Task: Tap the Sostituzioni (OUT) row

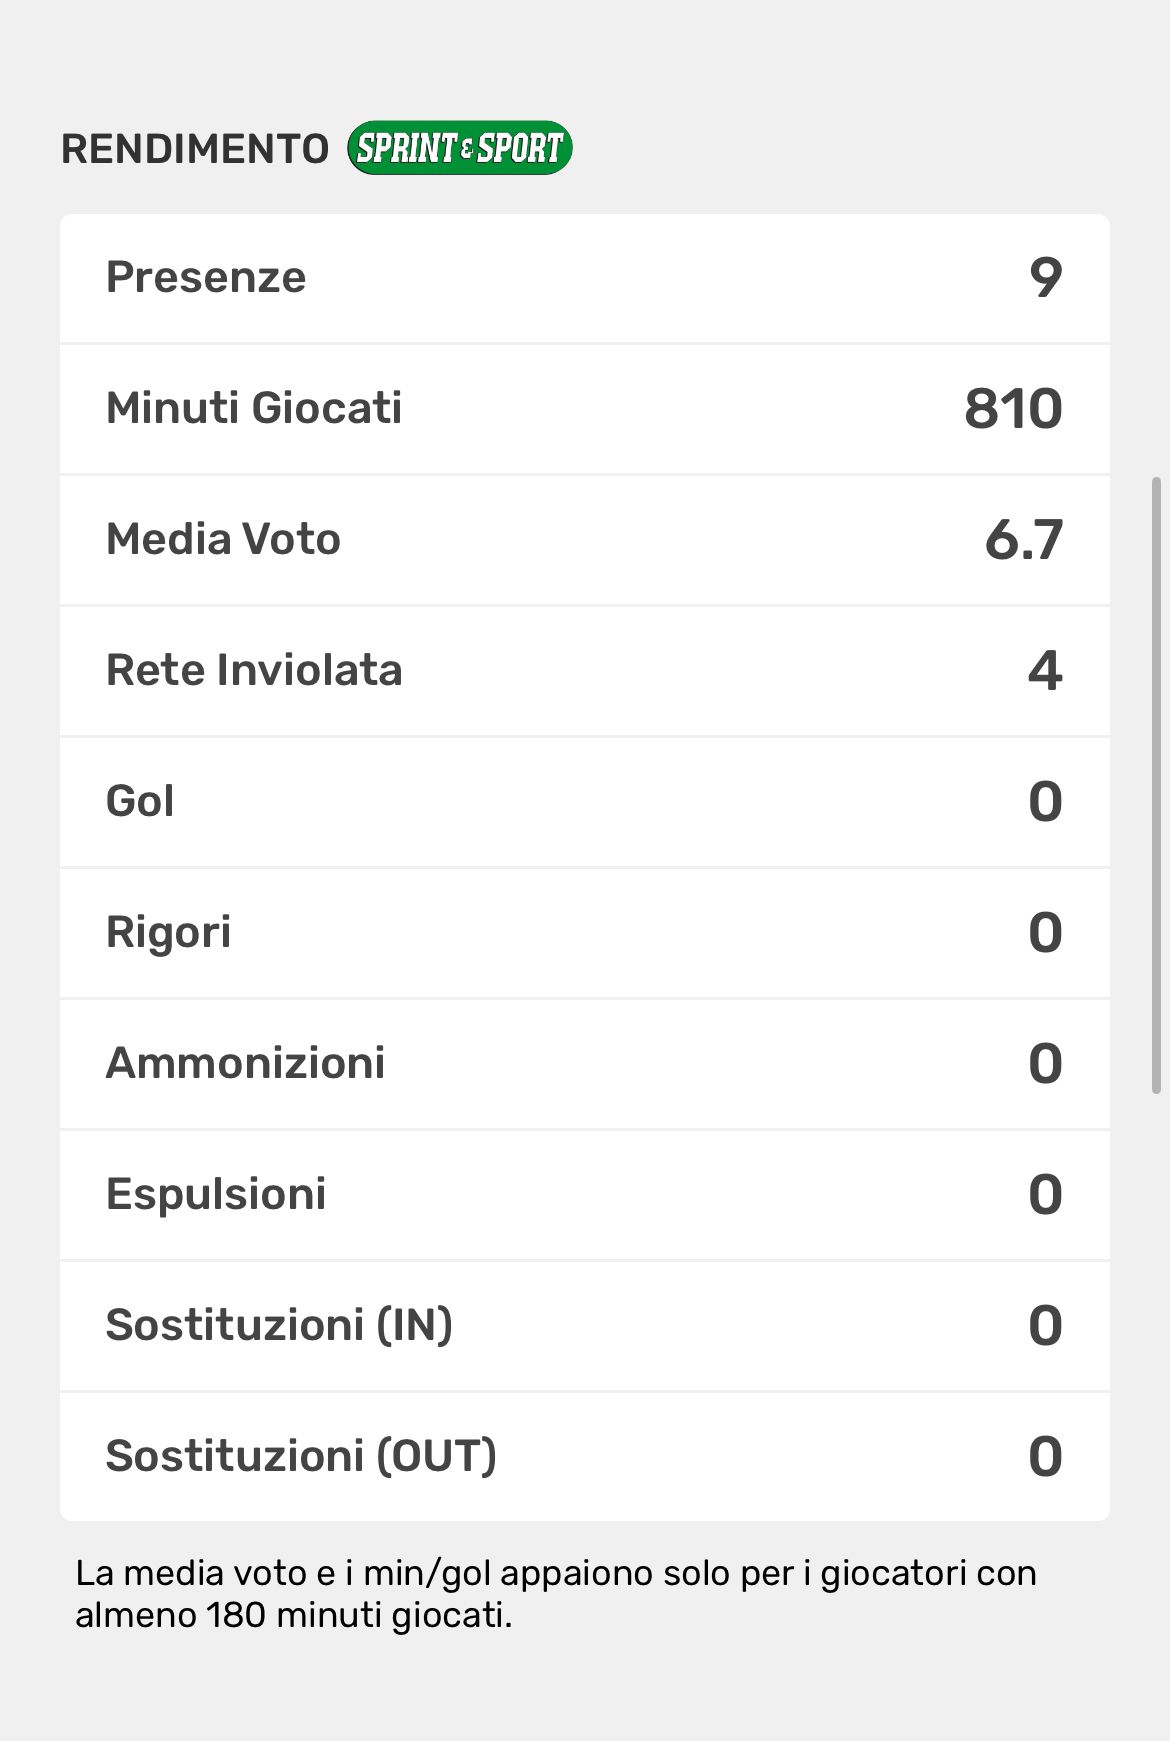Action: (x=584, y=1456)
